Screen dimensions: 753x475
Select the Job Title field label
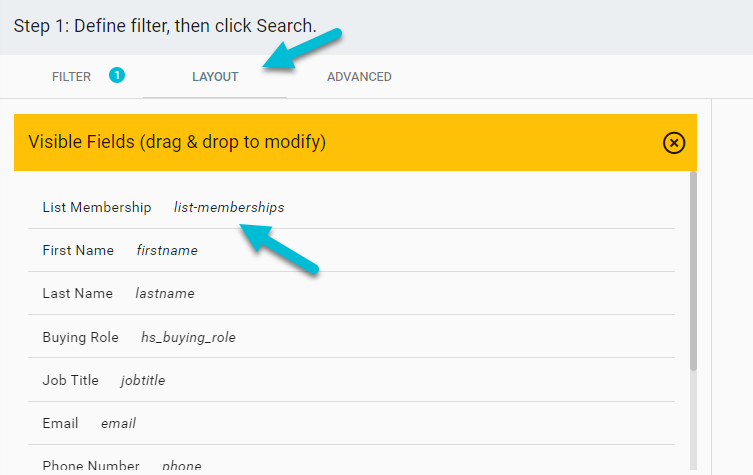70,380
